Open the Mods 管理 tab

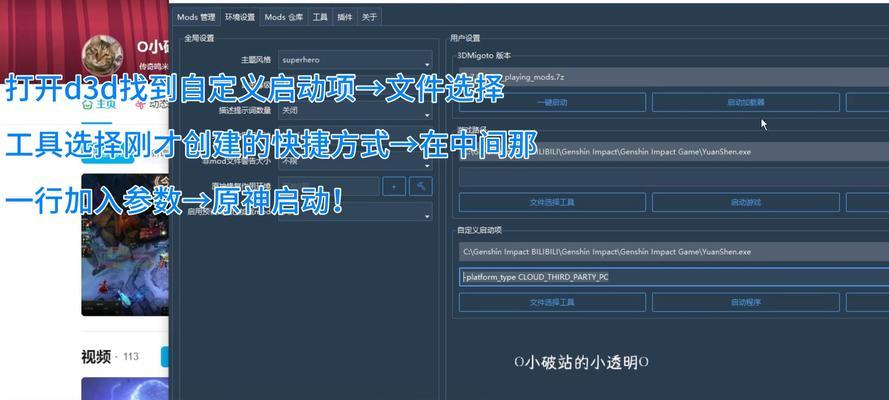point(196,17)
